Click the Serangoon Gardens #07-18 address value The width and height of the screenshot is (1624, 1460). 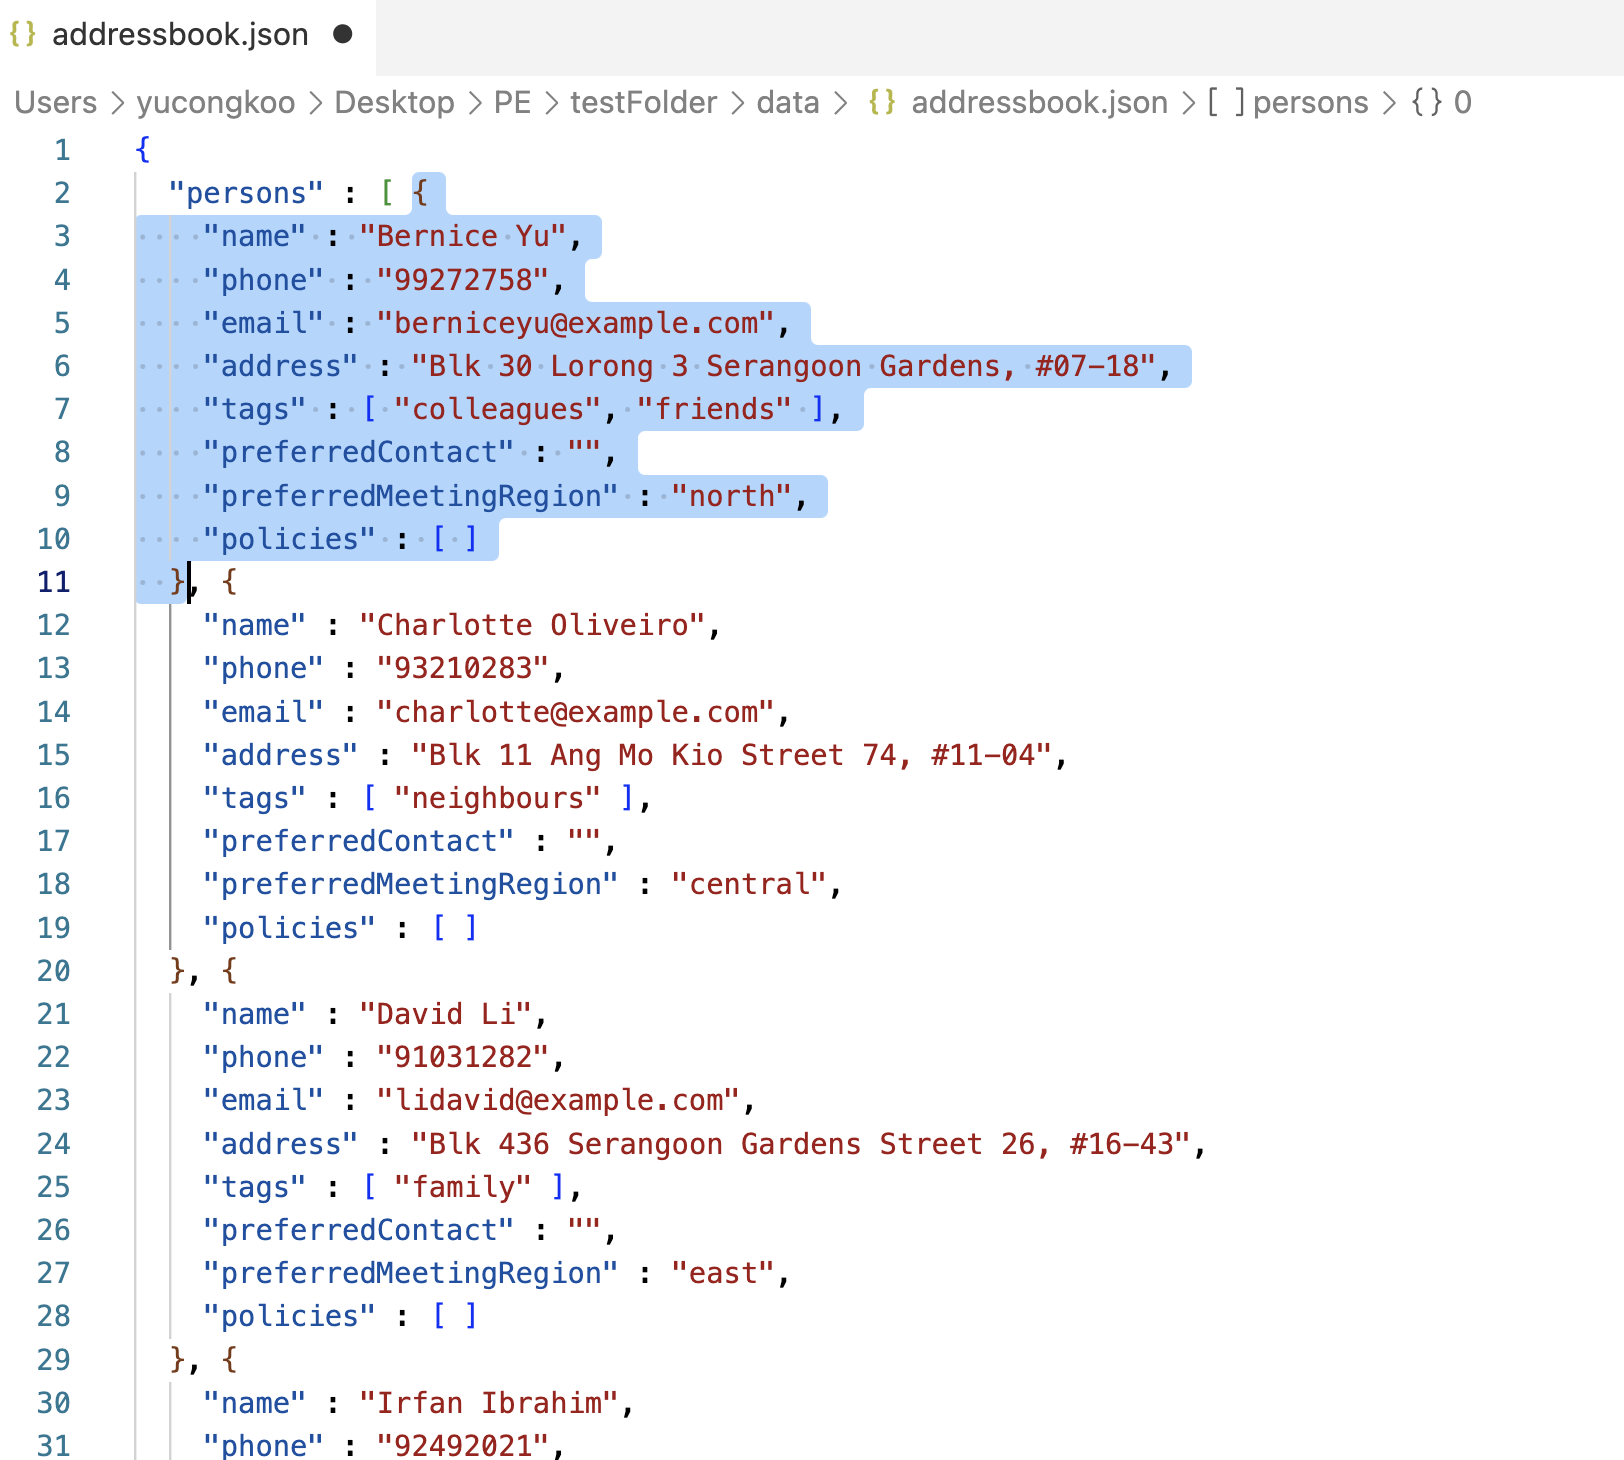point(784,366)
